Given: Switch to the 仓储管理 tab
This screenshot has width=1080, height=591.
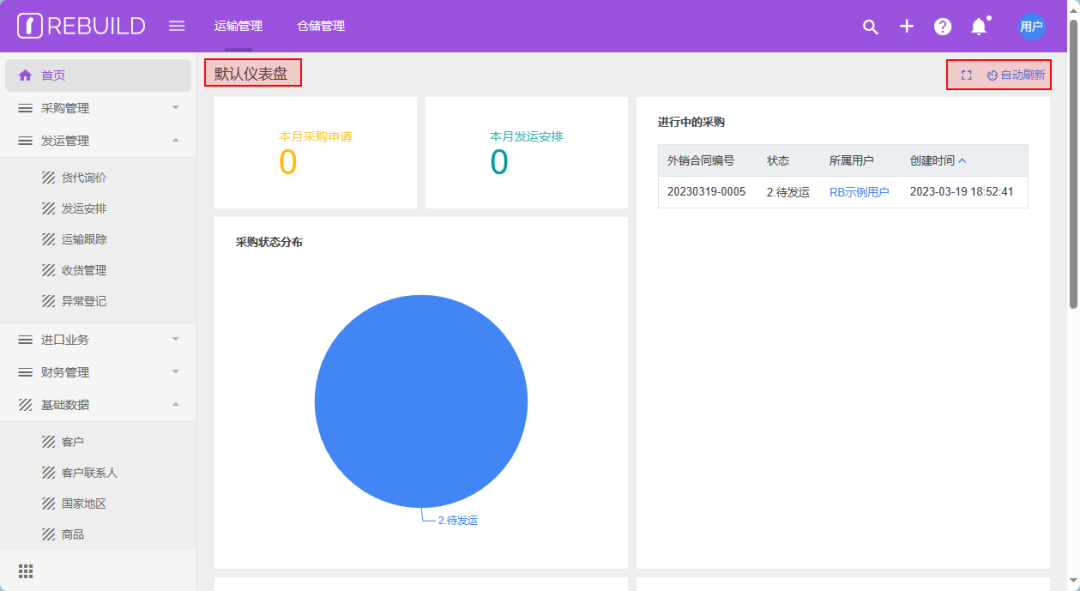Looking at the screenshot, I should coord(320,26).
